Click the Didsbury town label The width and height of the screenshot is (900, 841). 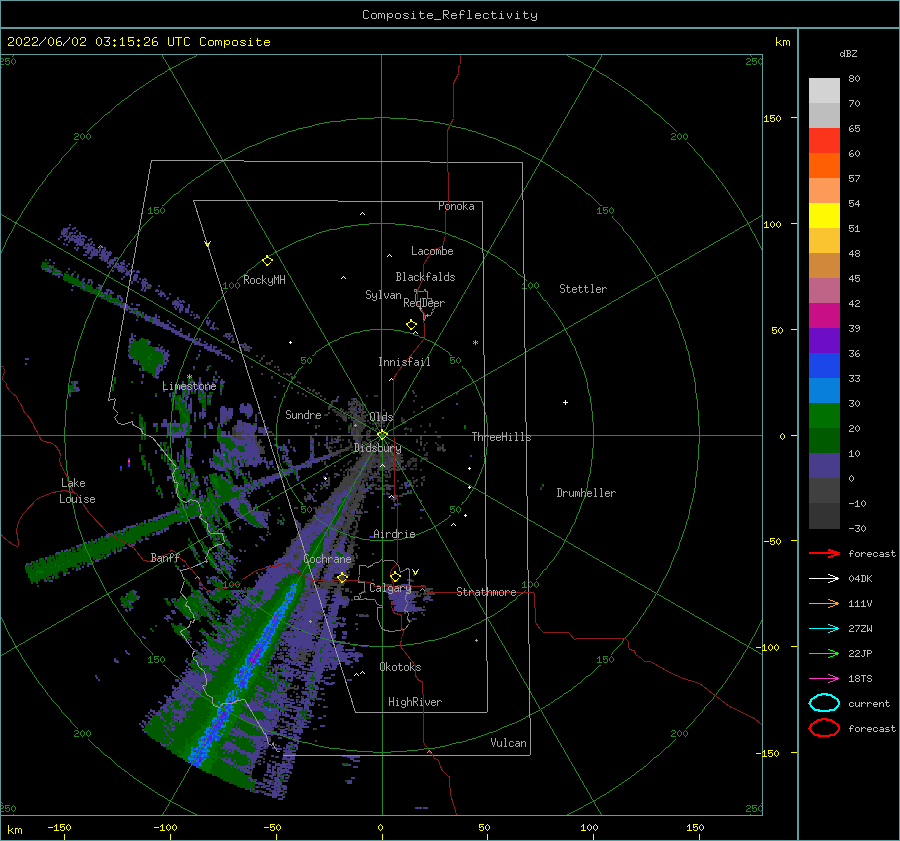tap(377, 448)
